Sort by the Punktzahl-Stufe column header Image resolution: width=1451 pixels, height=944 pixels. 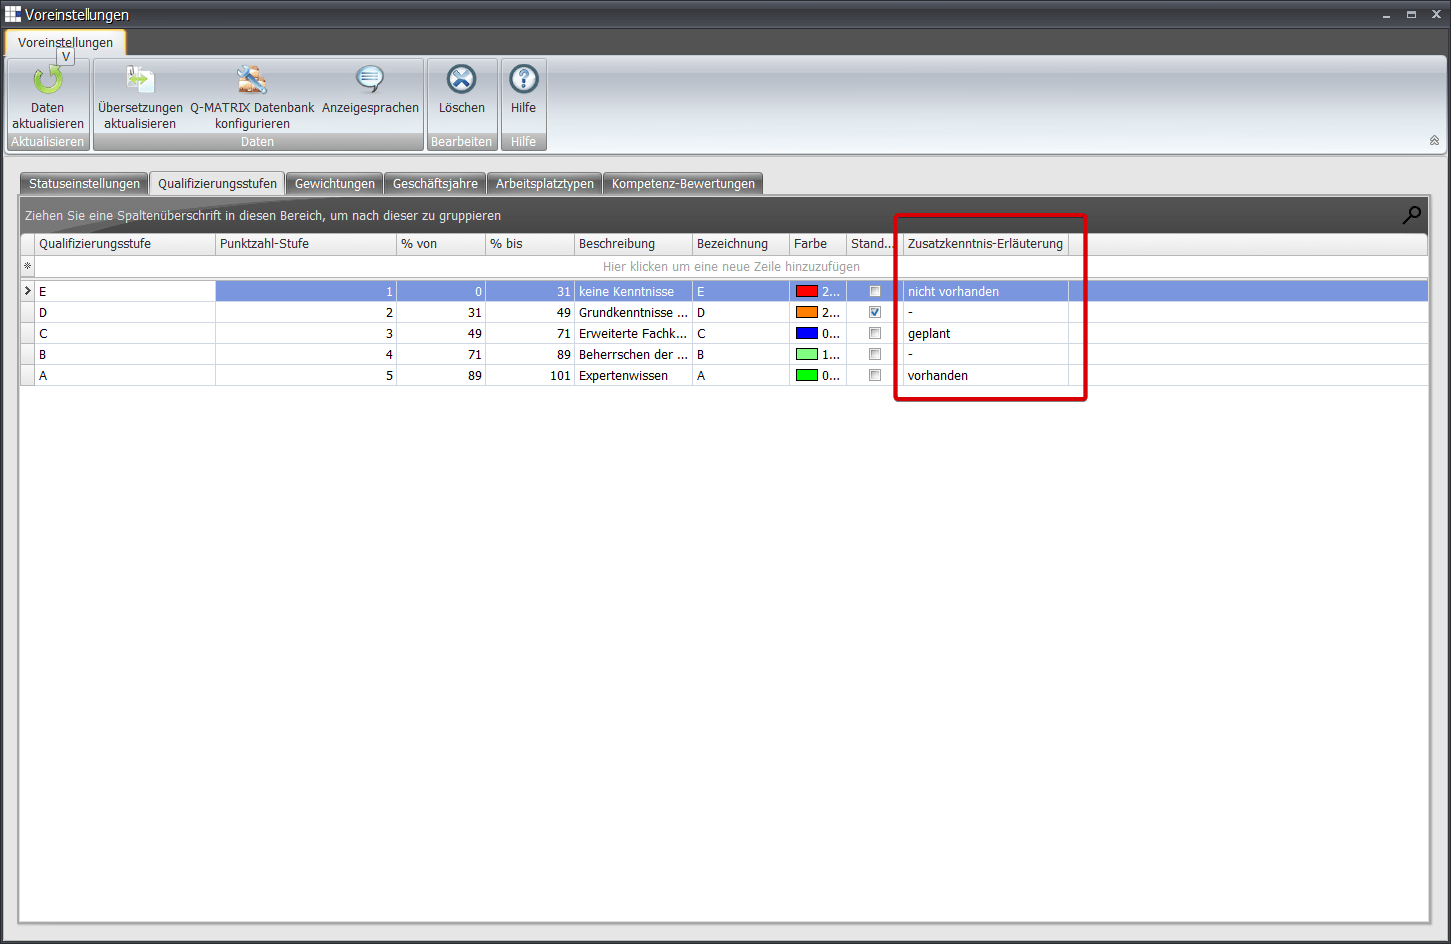pos(305,244)
